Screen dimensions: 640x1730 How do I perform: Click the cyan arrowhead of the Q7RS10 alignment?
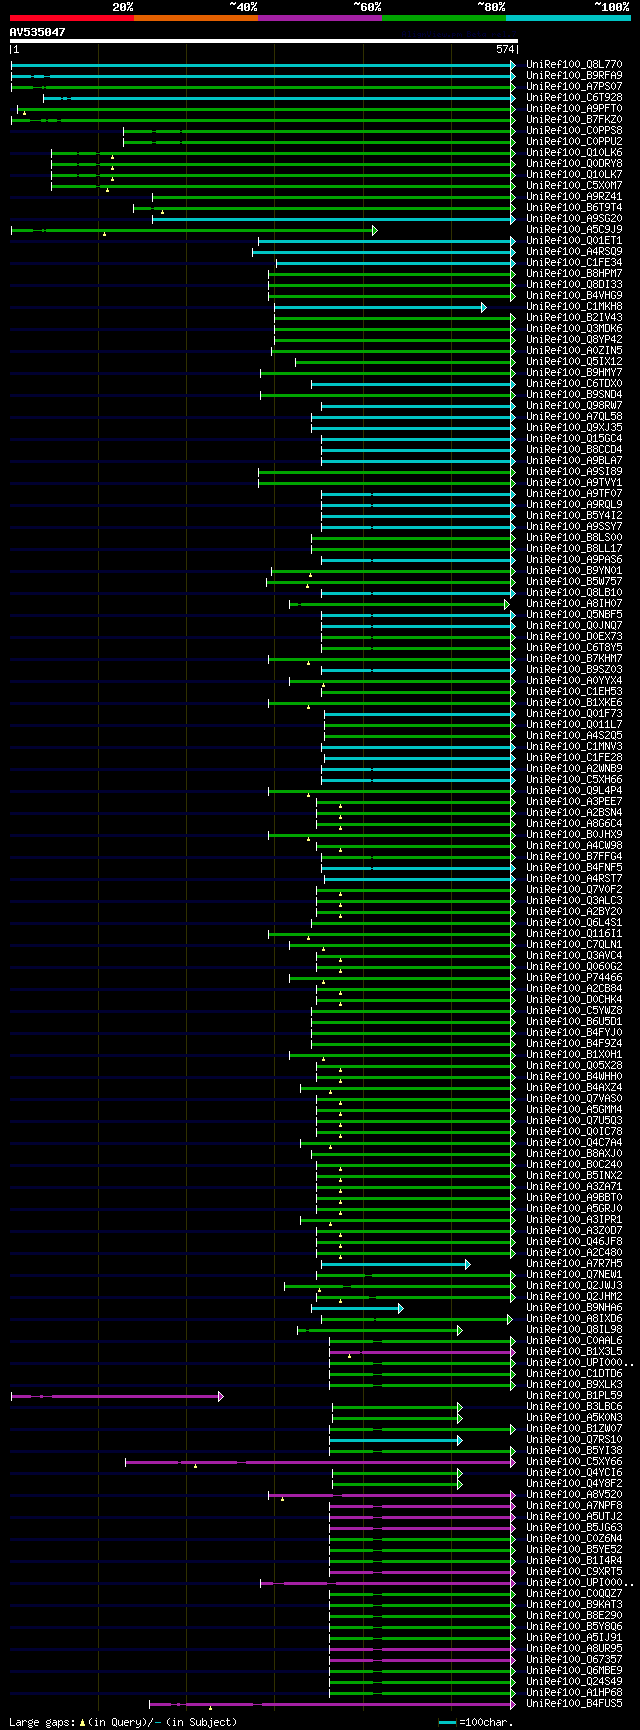tap(460, 1440)
